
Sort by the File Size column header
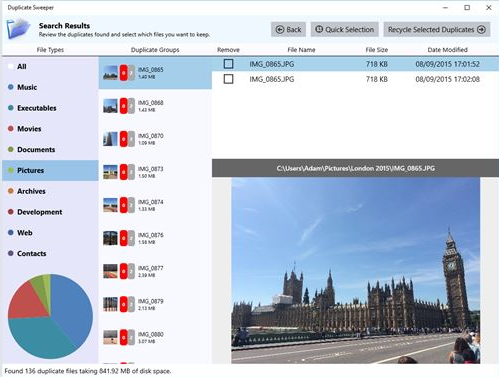coord(377,50)
